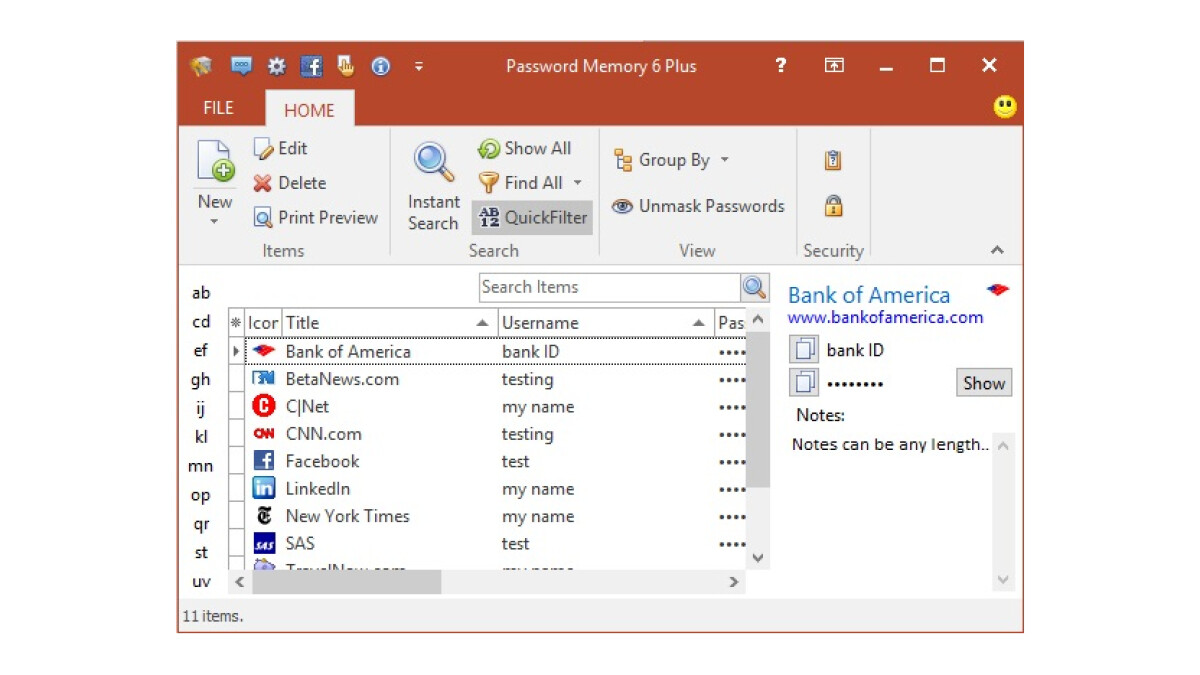Select the LinkedIn entry
The width and height of the screenshot is (1200, 675).
pos(495,489)
